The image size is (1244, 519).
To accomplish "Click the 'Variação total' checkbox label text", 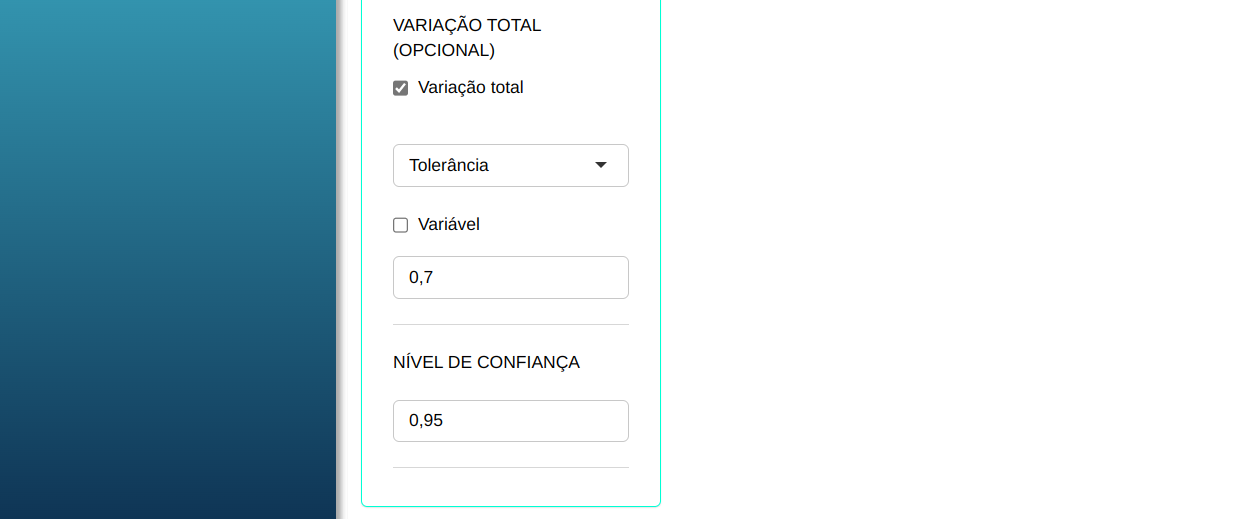I will click(x=470, y=88).
